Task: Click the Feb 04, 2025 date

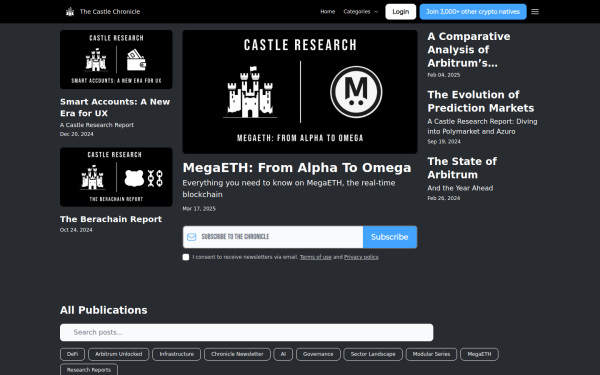Action: [443, 75]
